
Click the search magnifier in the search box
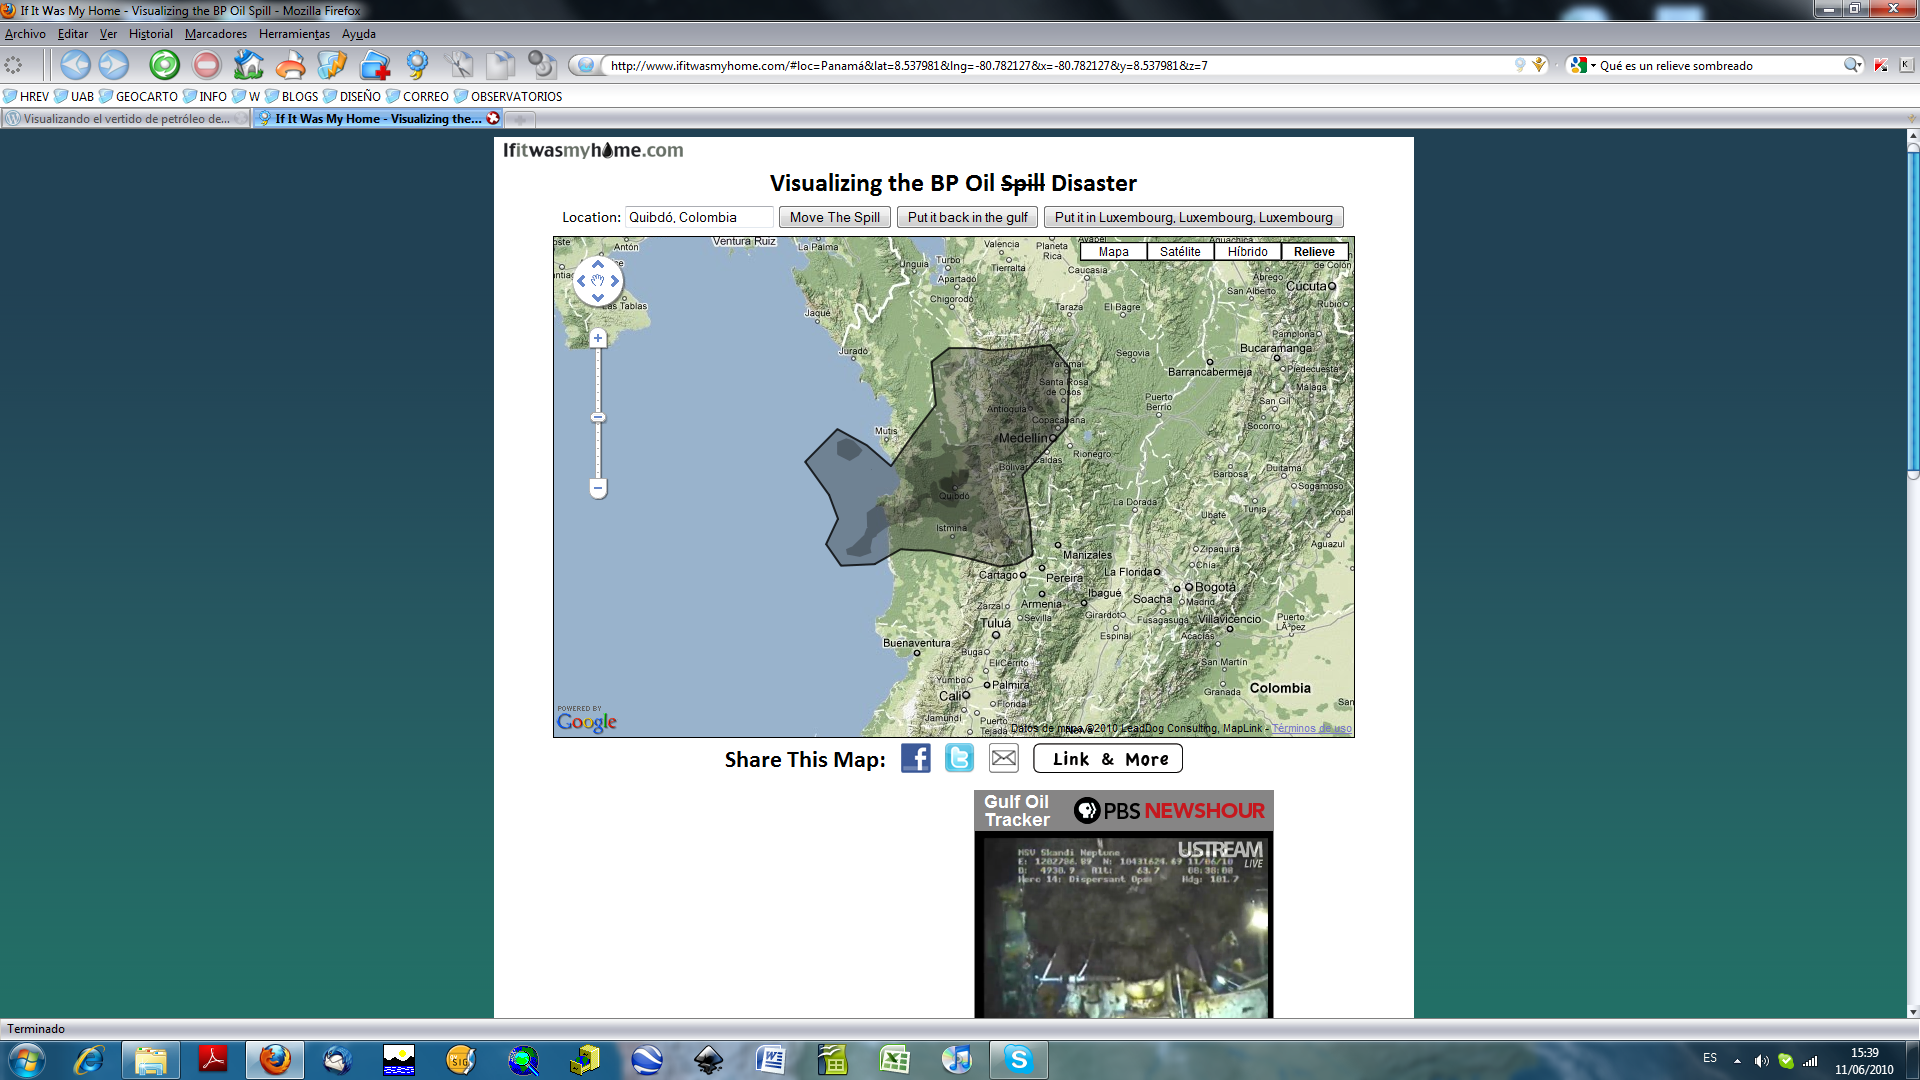(1851, 65)
